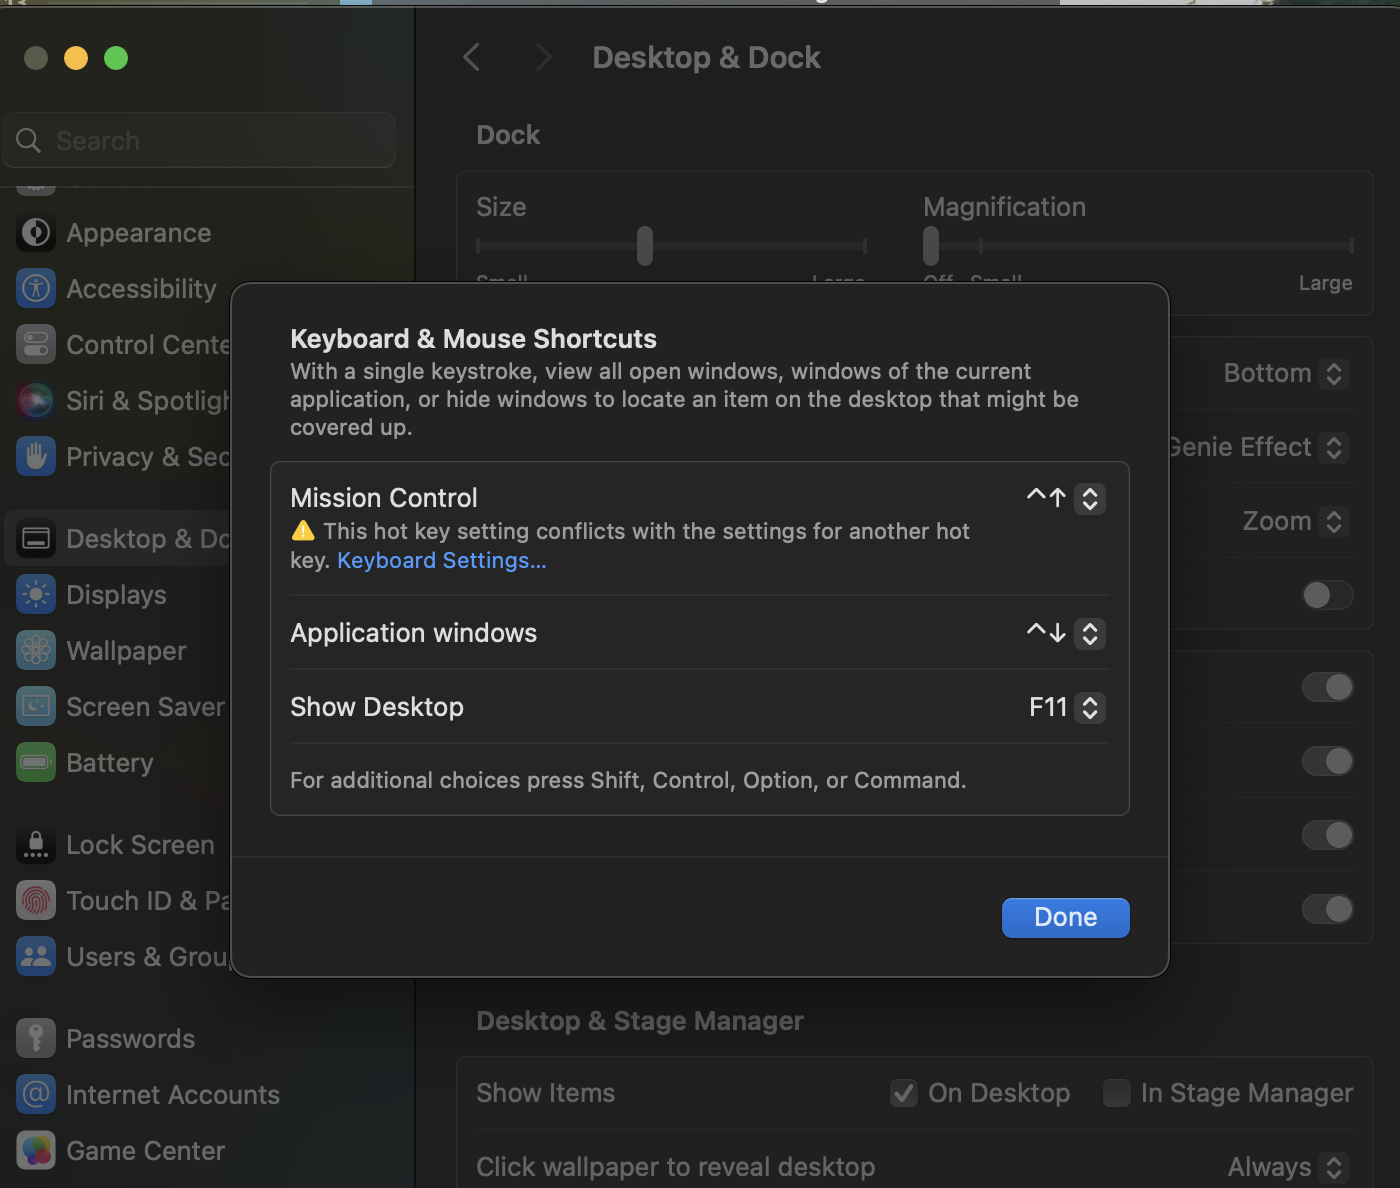Click the Passwords key icon
The image size is (1400, 1188).
click(x=36, y=1039)
